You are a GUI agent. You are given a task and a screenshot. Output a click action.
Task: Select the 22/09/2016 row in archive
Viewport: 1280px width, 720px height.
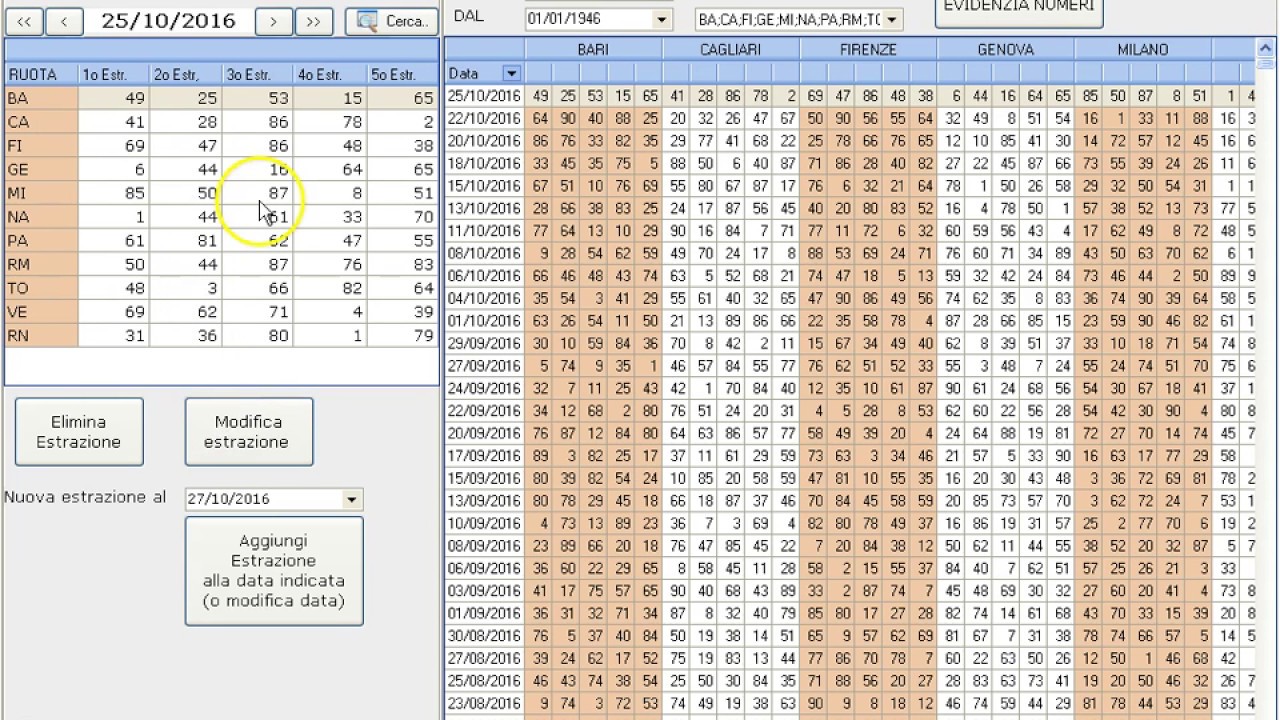point(850,411)
